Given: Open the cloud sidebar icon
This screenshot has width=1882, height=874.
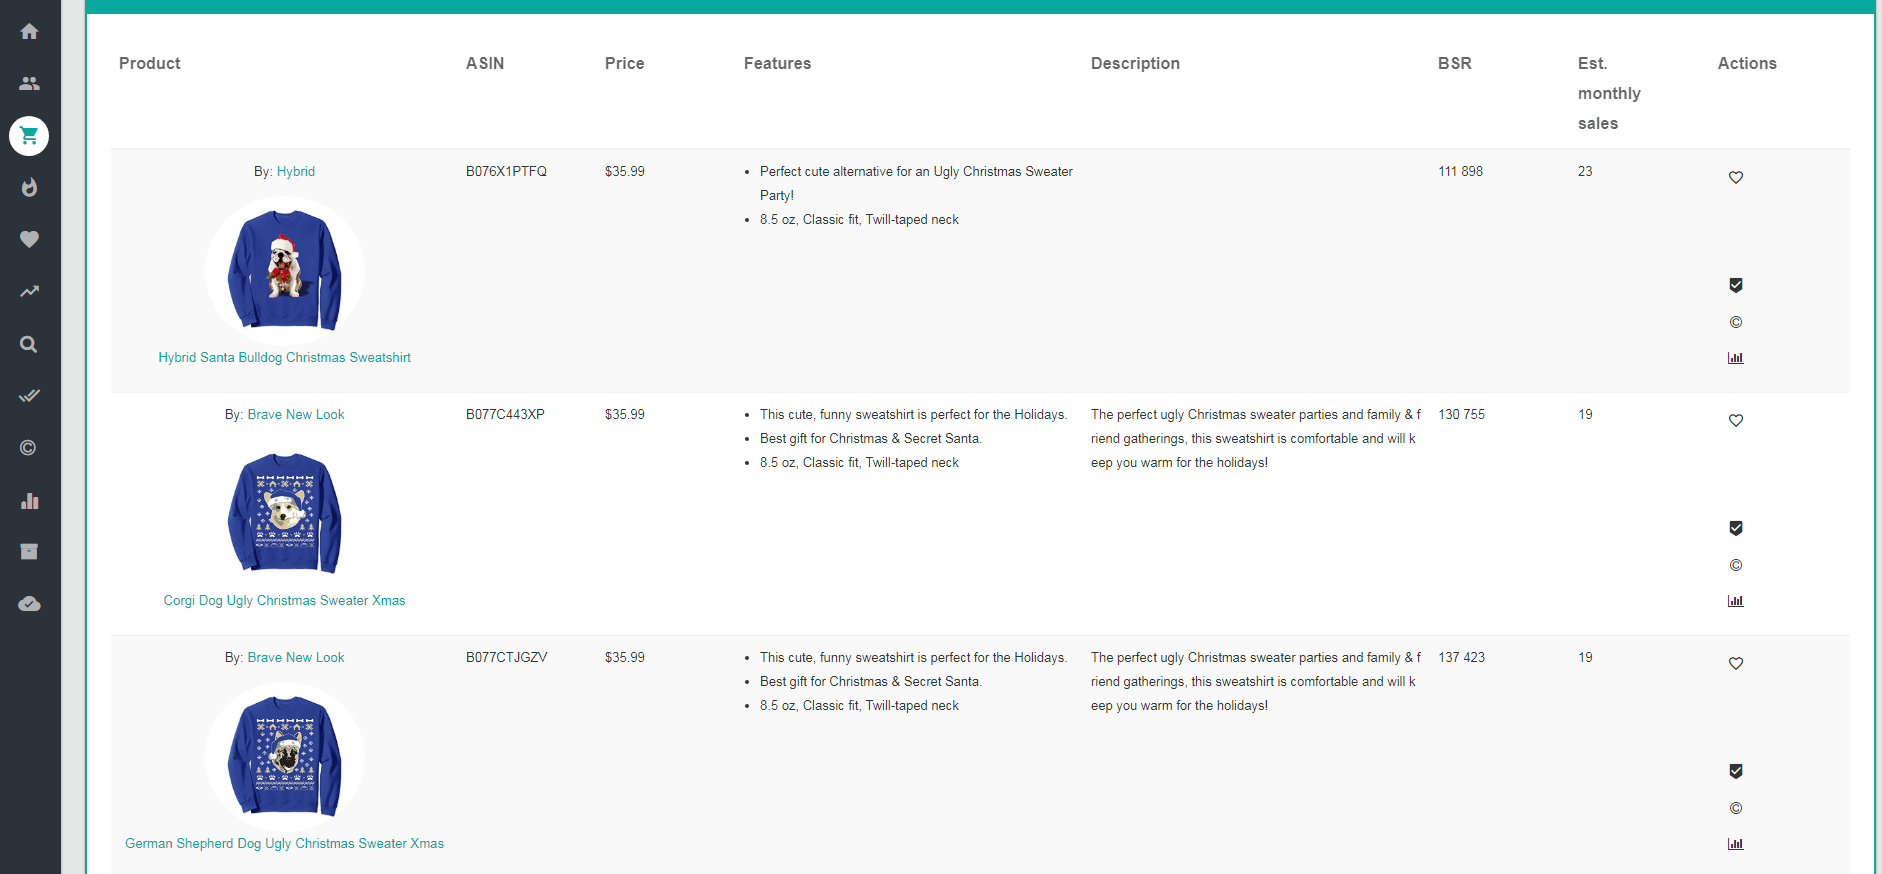Looking at the screenshot, I should coord(29,604).
